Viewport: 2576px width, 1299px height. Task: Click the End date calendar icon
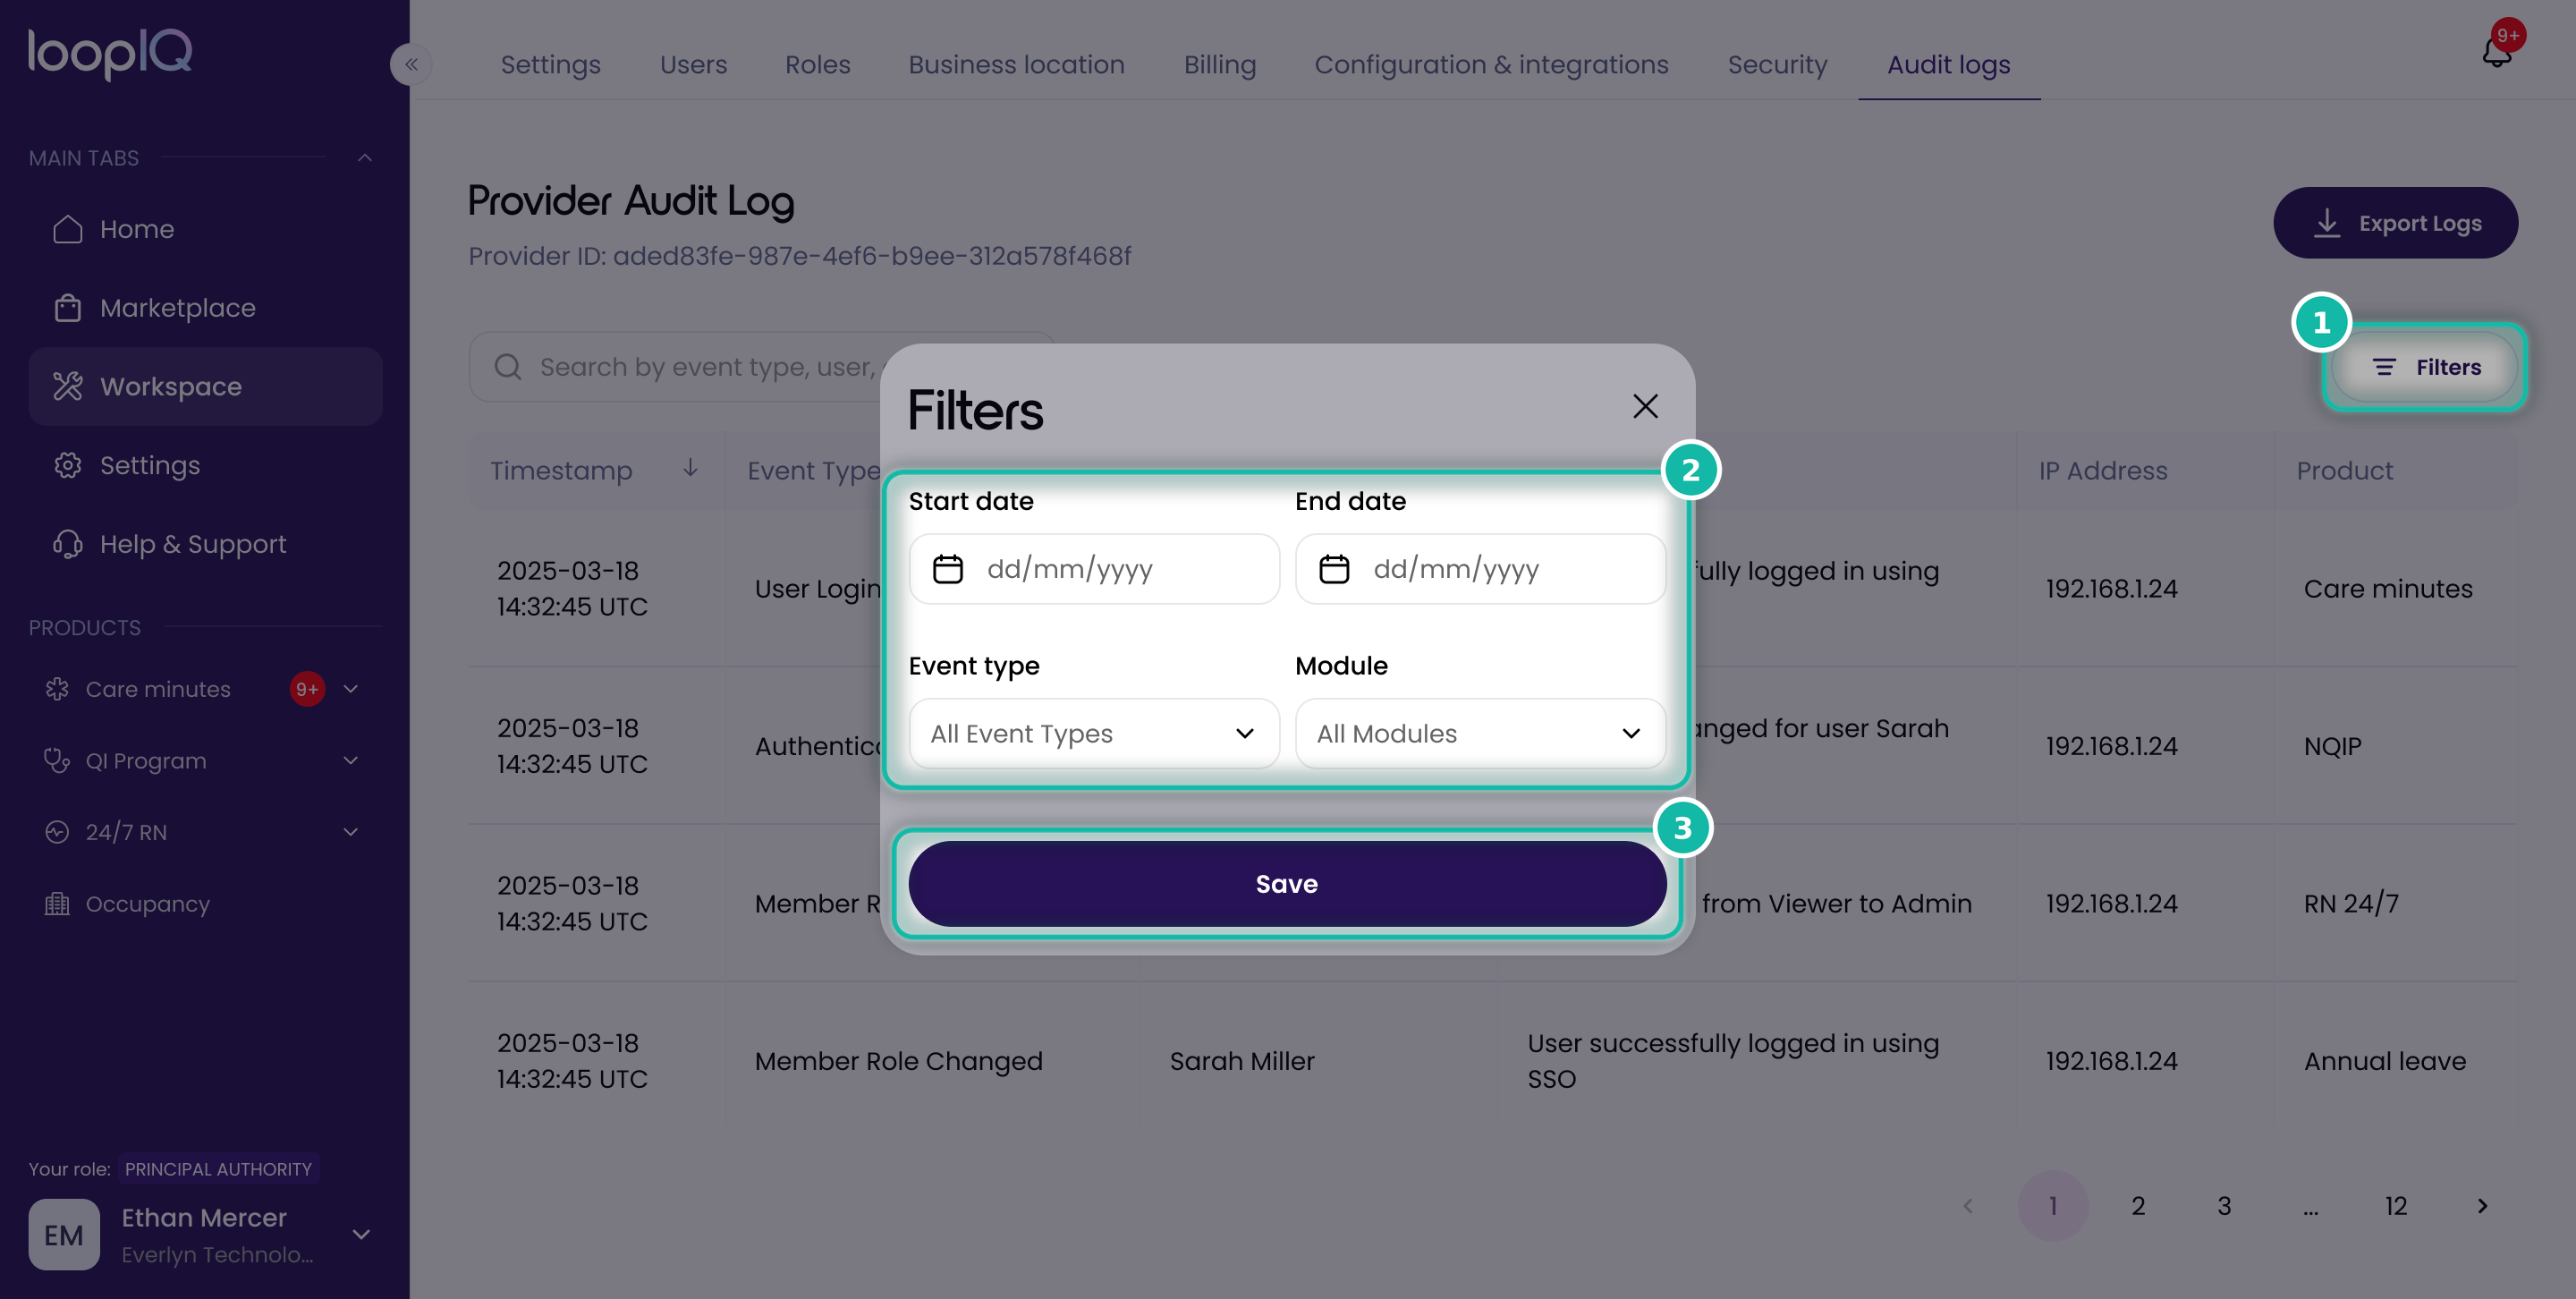click(x=1334, y=569)
